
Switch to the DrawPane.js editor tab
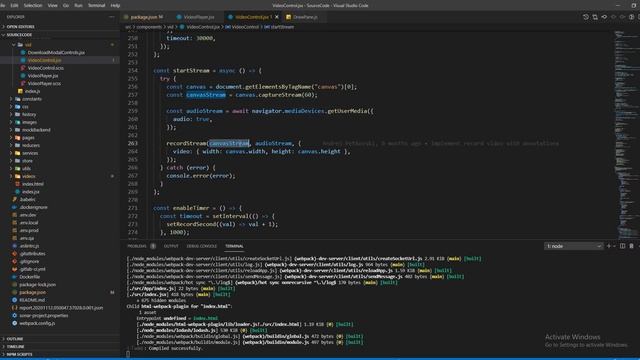pos(304,17)
